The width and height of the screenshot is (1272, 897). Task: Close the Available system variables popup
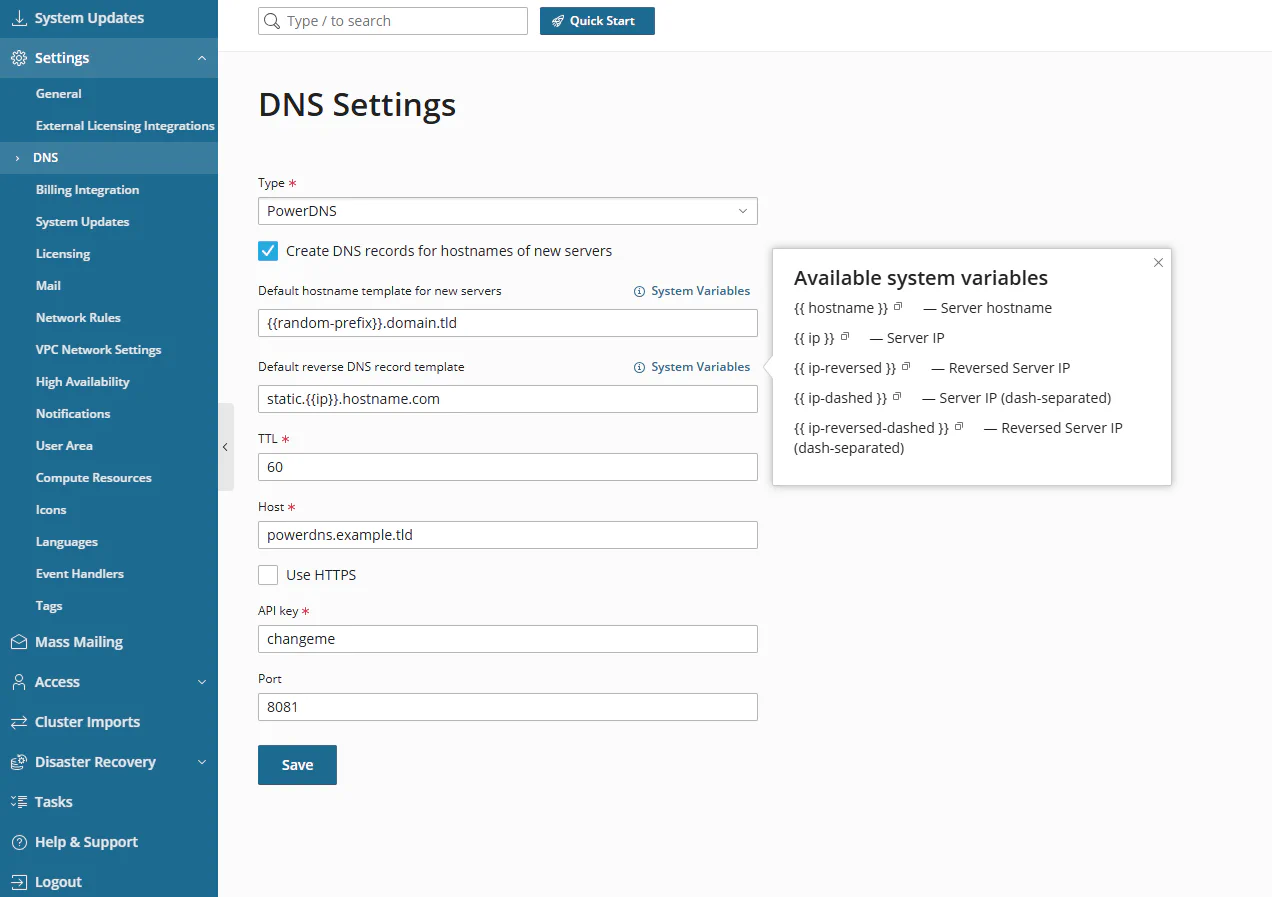[x=1158, y=263]
